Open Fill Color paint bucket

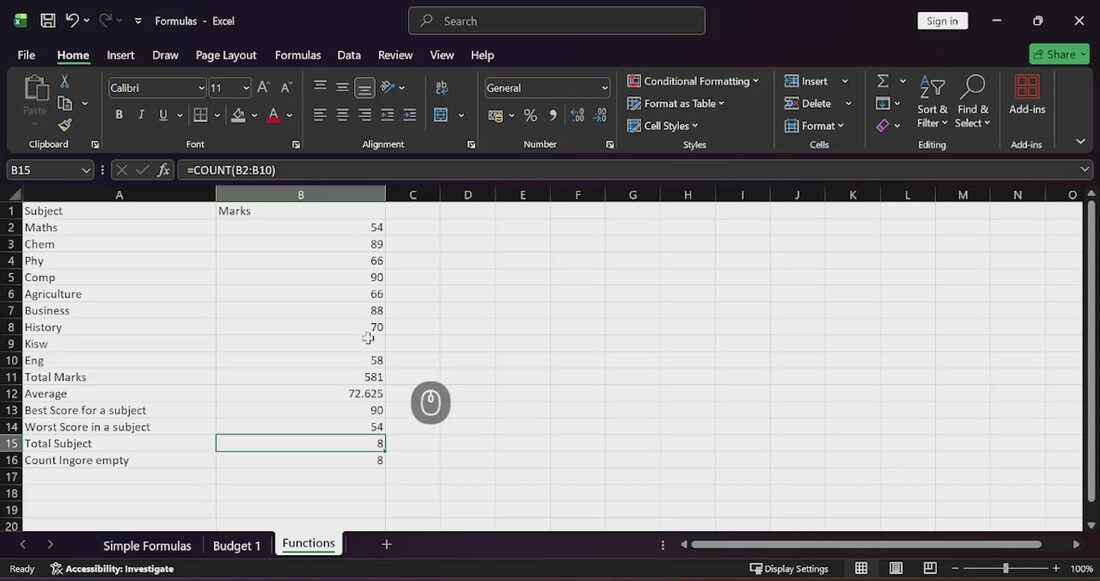tap(239, 114)
